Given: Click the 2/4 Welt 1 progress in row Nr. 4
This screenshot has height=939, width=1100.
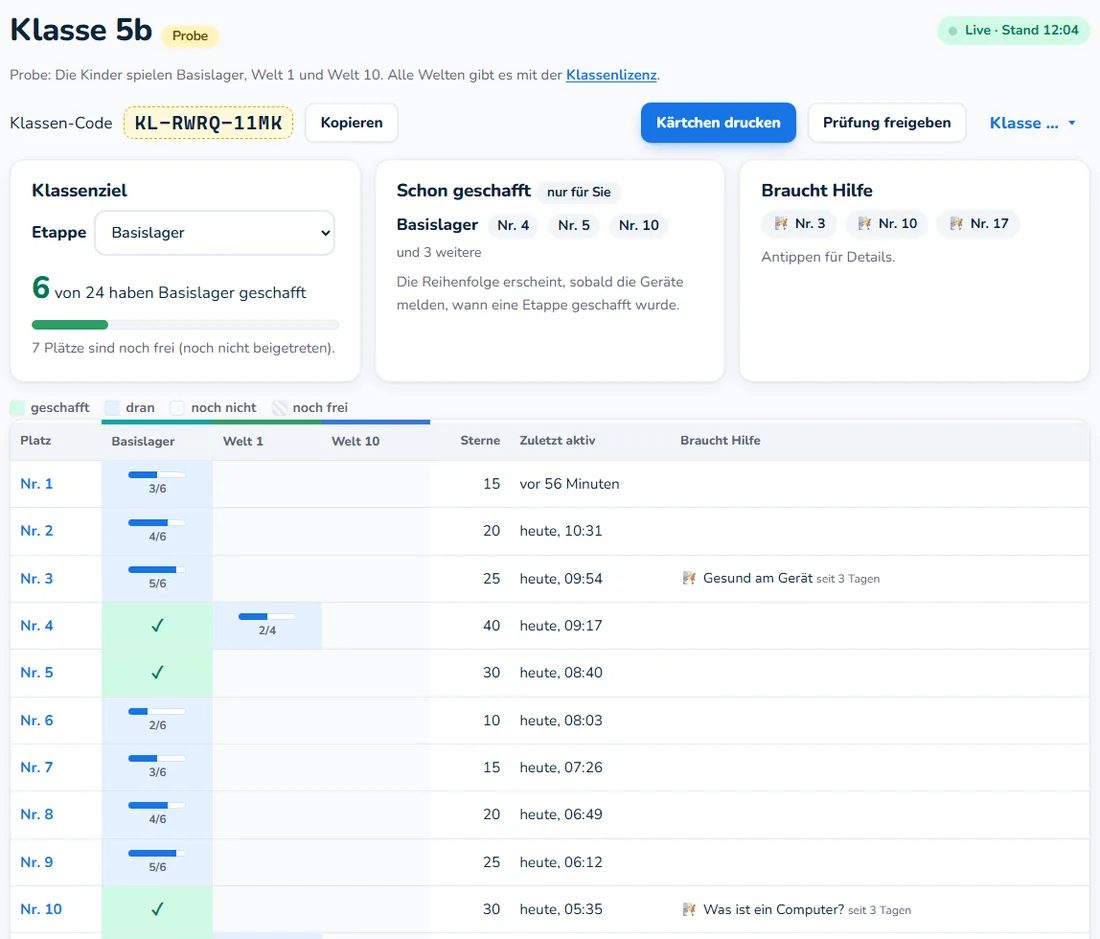Looking at the screenshot, I should (x=267, y=623).
